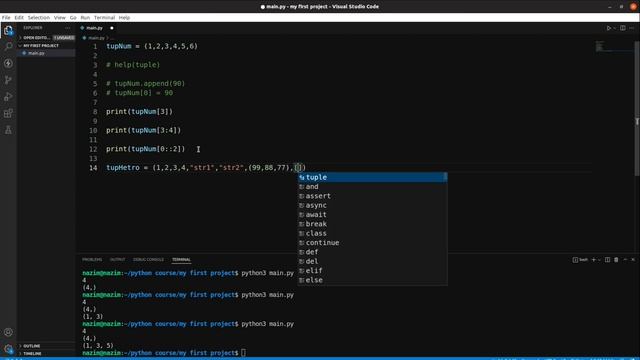
Task: Click the unsaved dot on main.py tab
Action: [x=111, y=28]
